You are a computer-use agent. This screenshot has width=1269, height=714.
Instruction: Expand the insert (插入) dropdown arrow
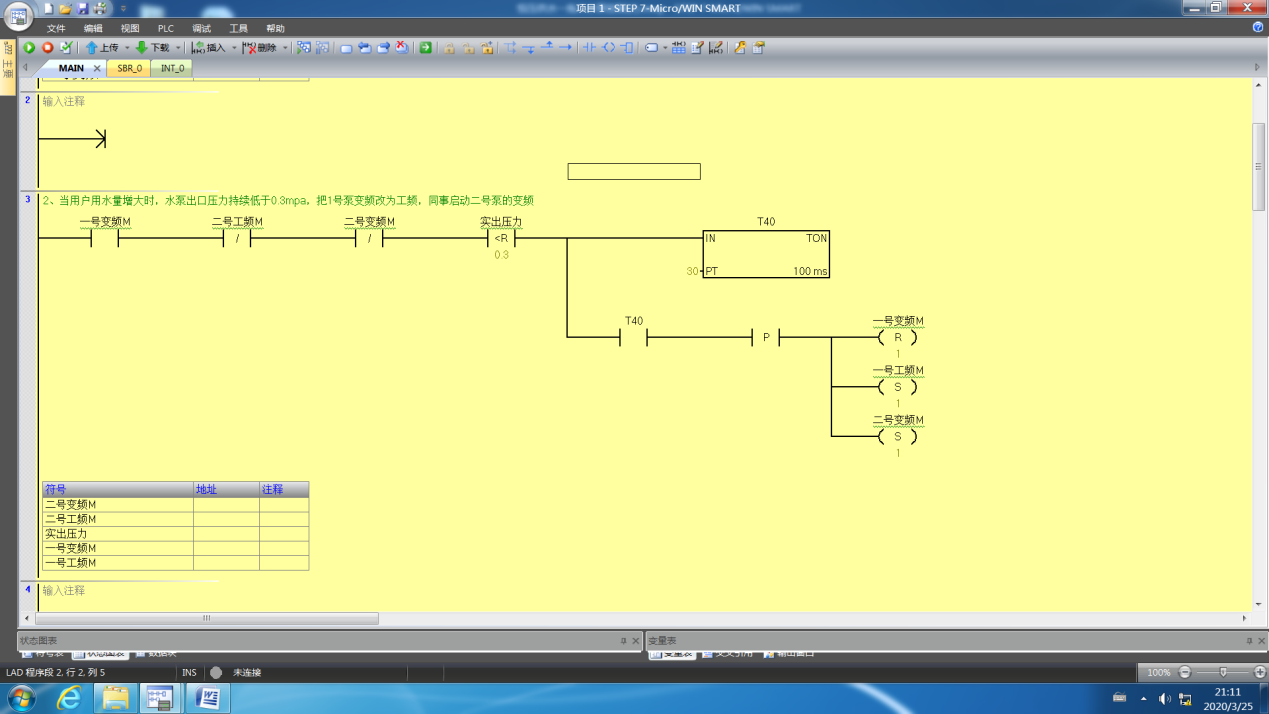click(x=234, y=48)
